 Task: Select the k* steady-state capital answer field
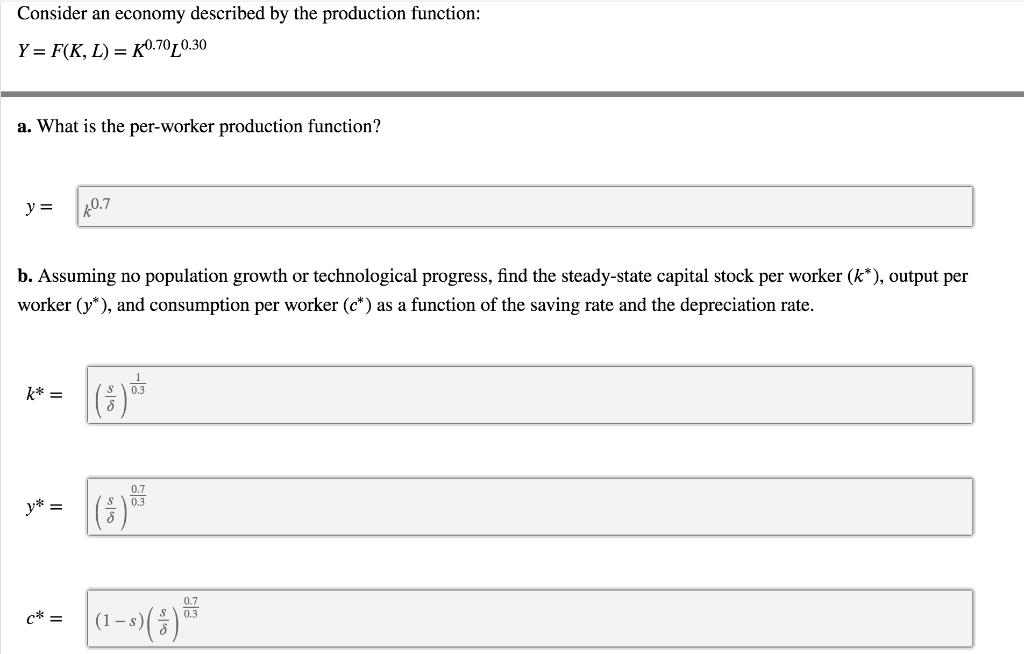[530, 395]
